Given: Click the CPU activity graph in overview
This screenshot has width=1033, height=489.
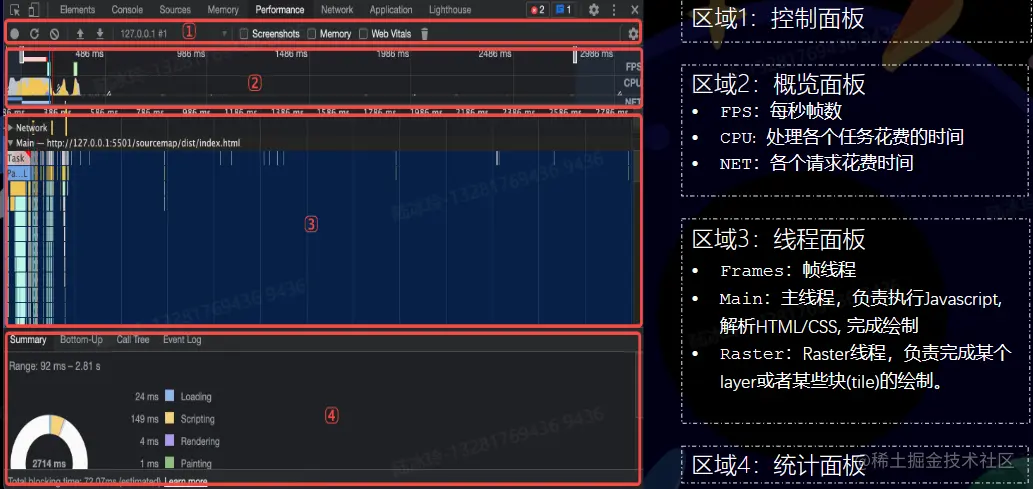Looking at the screenshot, I should coord(46,86).
